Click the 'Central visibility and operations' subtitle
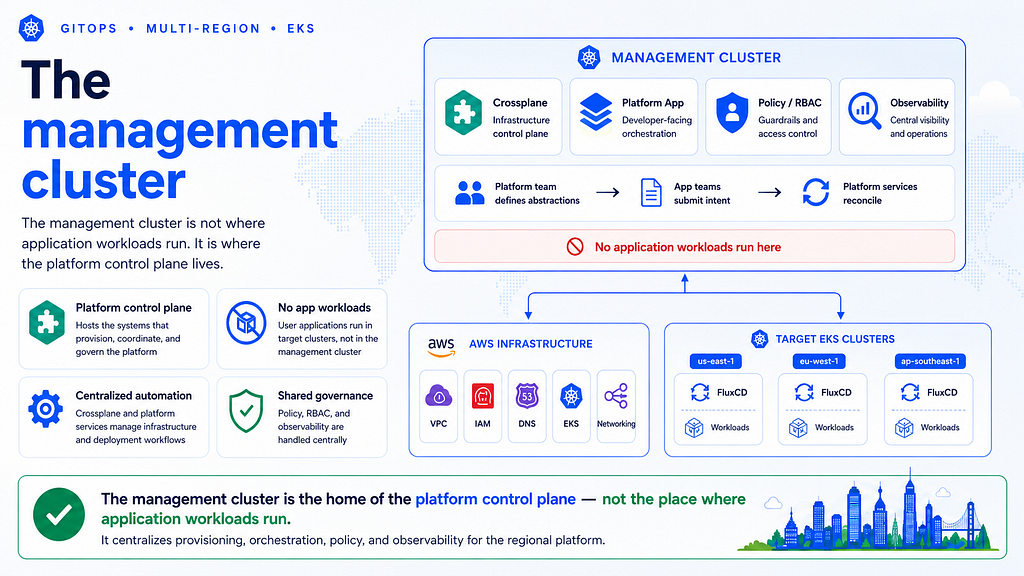This screenshot has height=576, width=1024. 920,127
